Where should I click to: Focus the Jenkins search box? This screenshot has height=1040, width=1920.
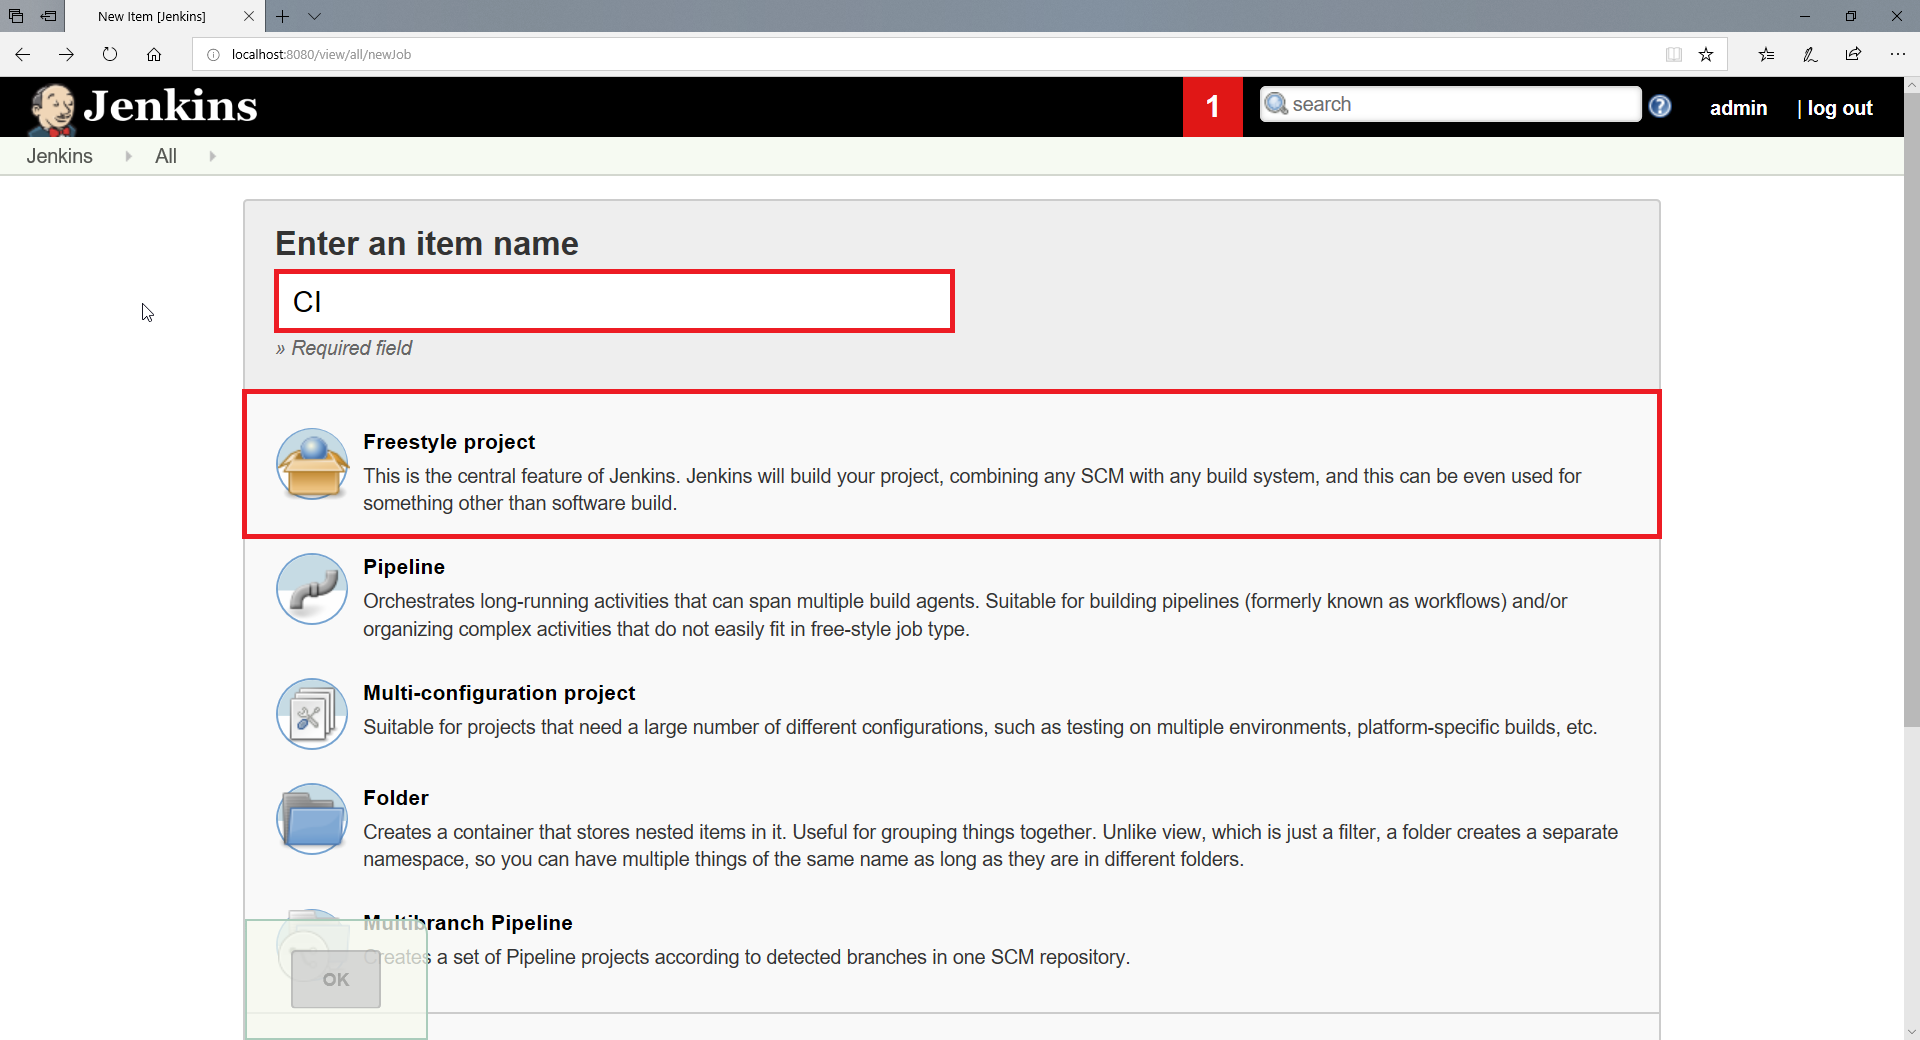pos(1450,104)
